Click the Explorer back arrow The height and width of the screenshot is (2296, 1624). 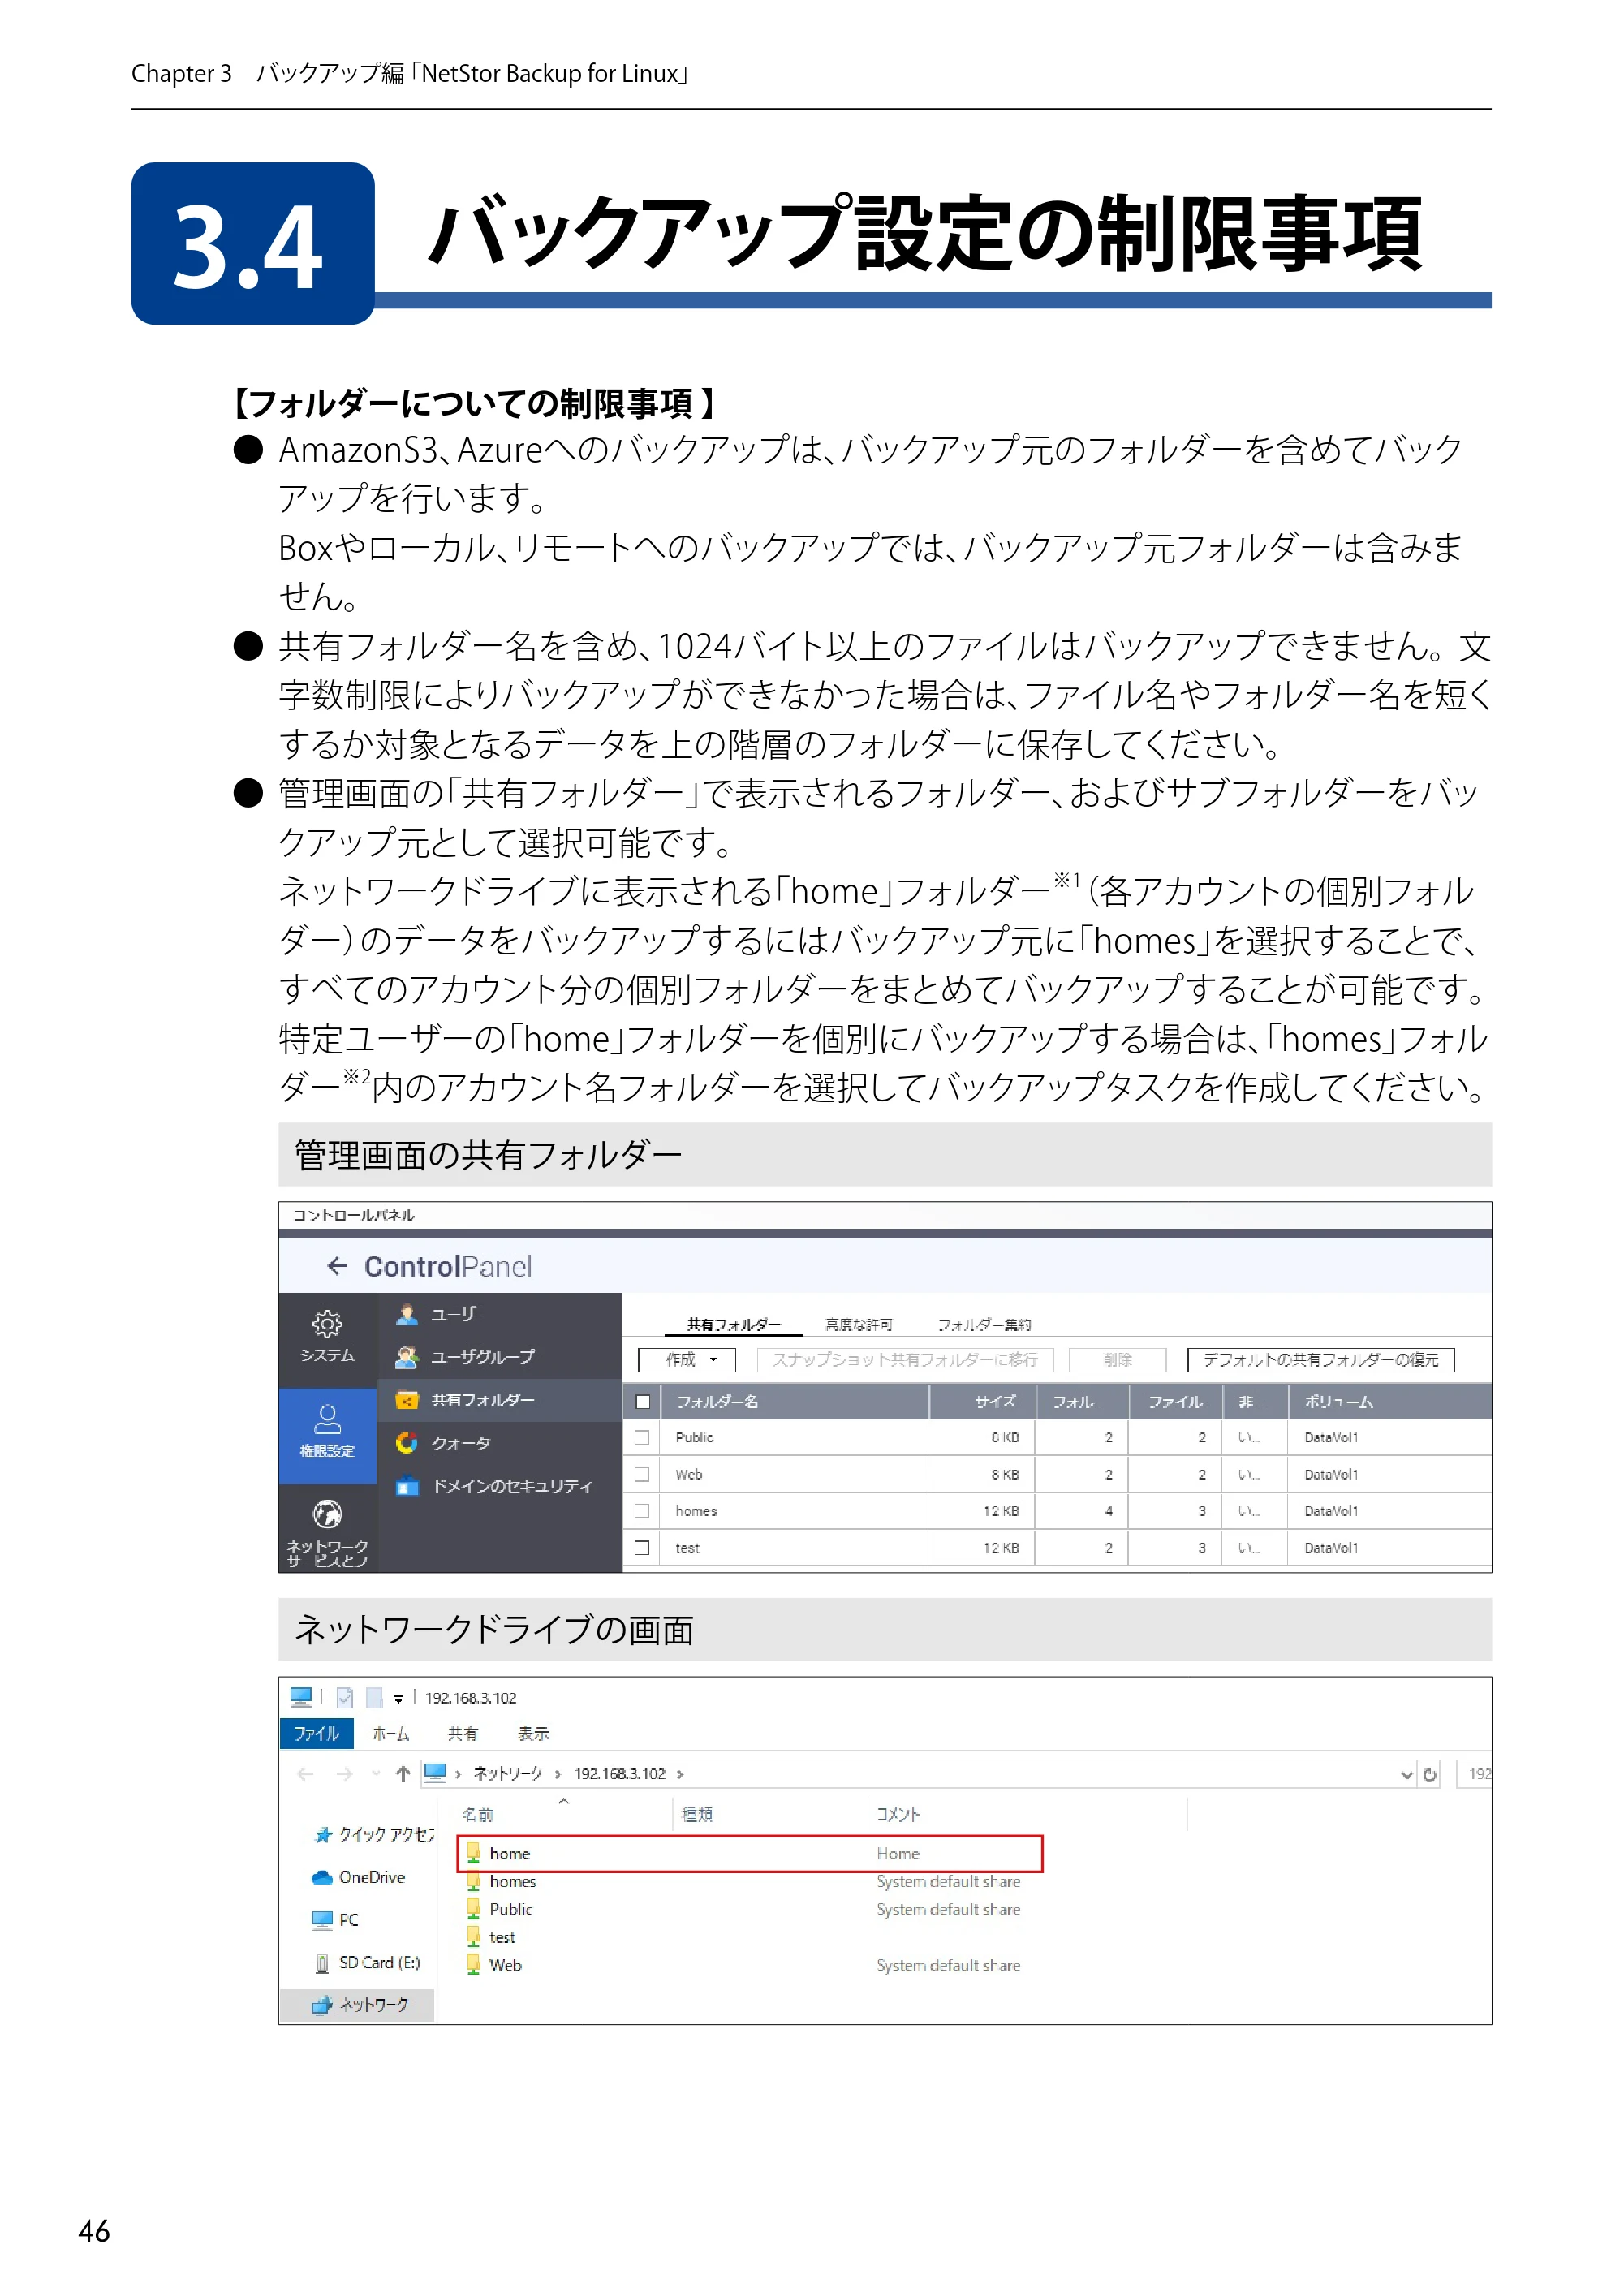click(306, 1774)
